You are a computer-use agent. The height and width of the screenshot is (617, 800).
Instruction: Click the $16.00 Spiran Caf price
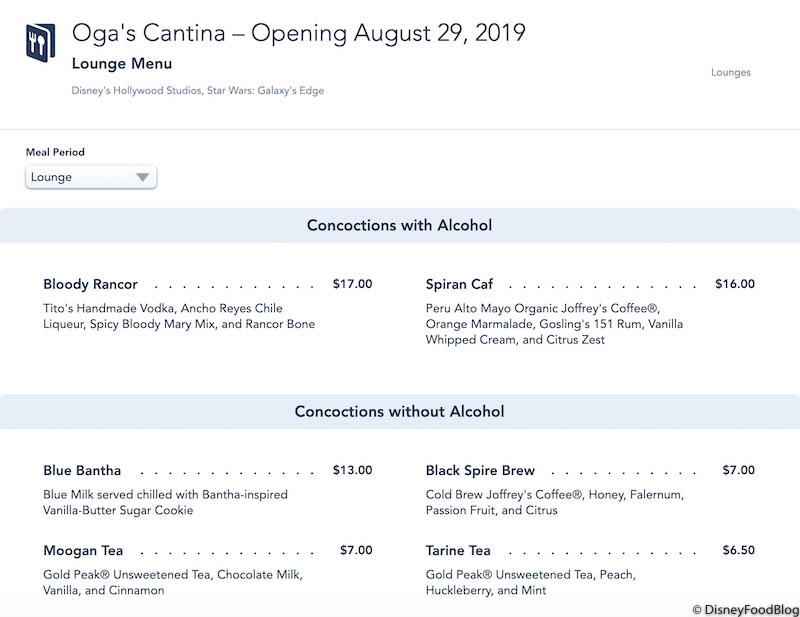tap(735, 284)
